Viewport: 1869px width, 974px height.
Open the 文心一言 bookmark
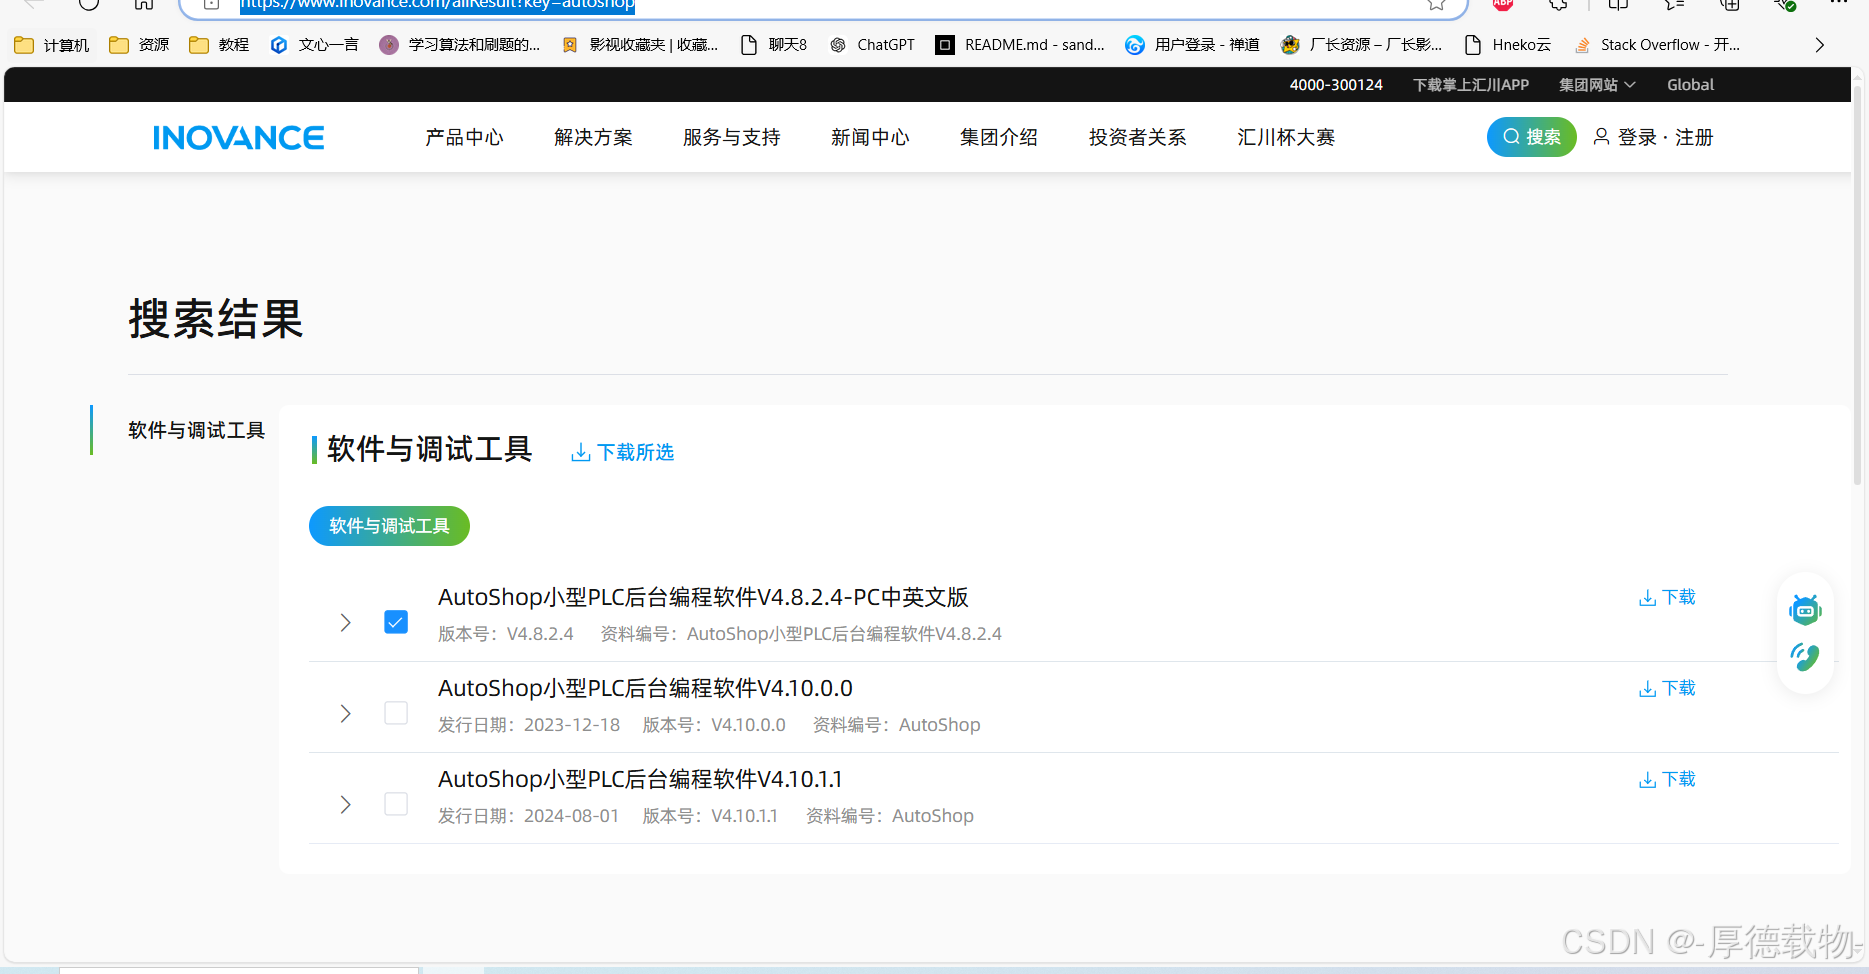click(x=314, y=45)
